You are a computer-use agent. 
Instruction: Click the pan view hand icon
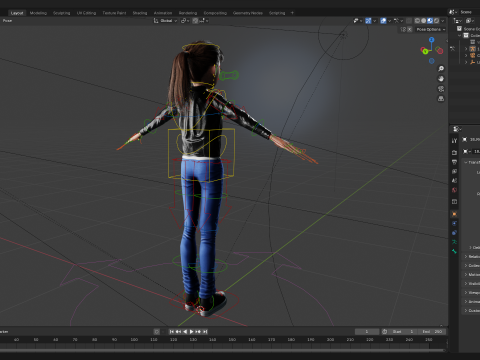[441, 79]
